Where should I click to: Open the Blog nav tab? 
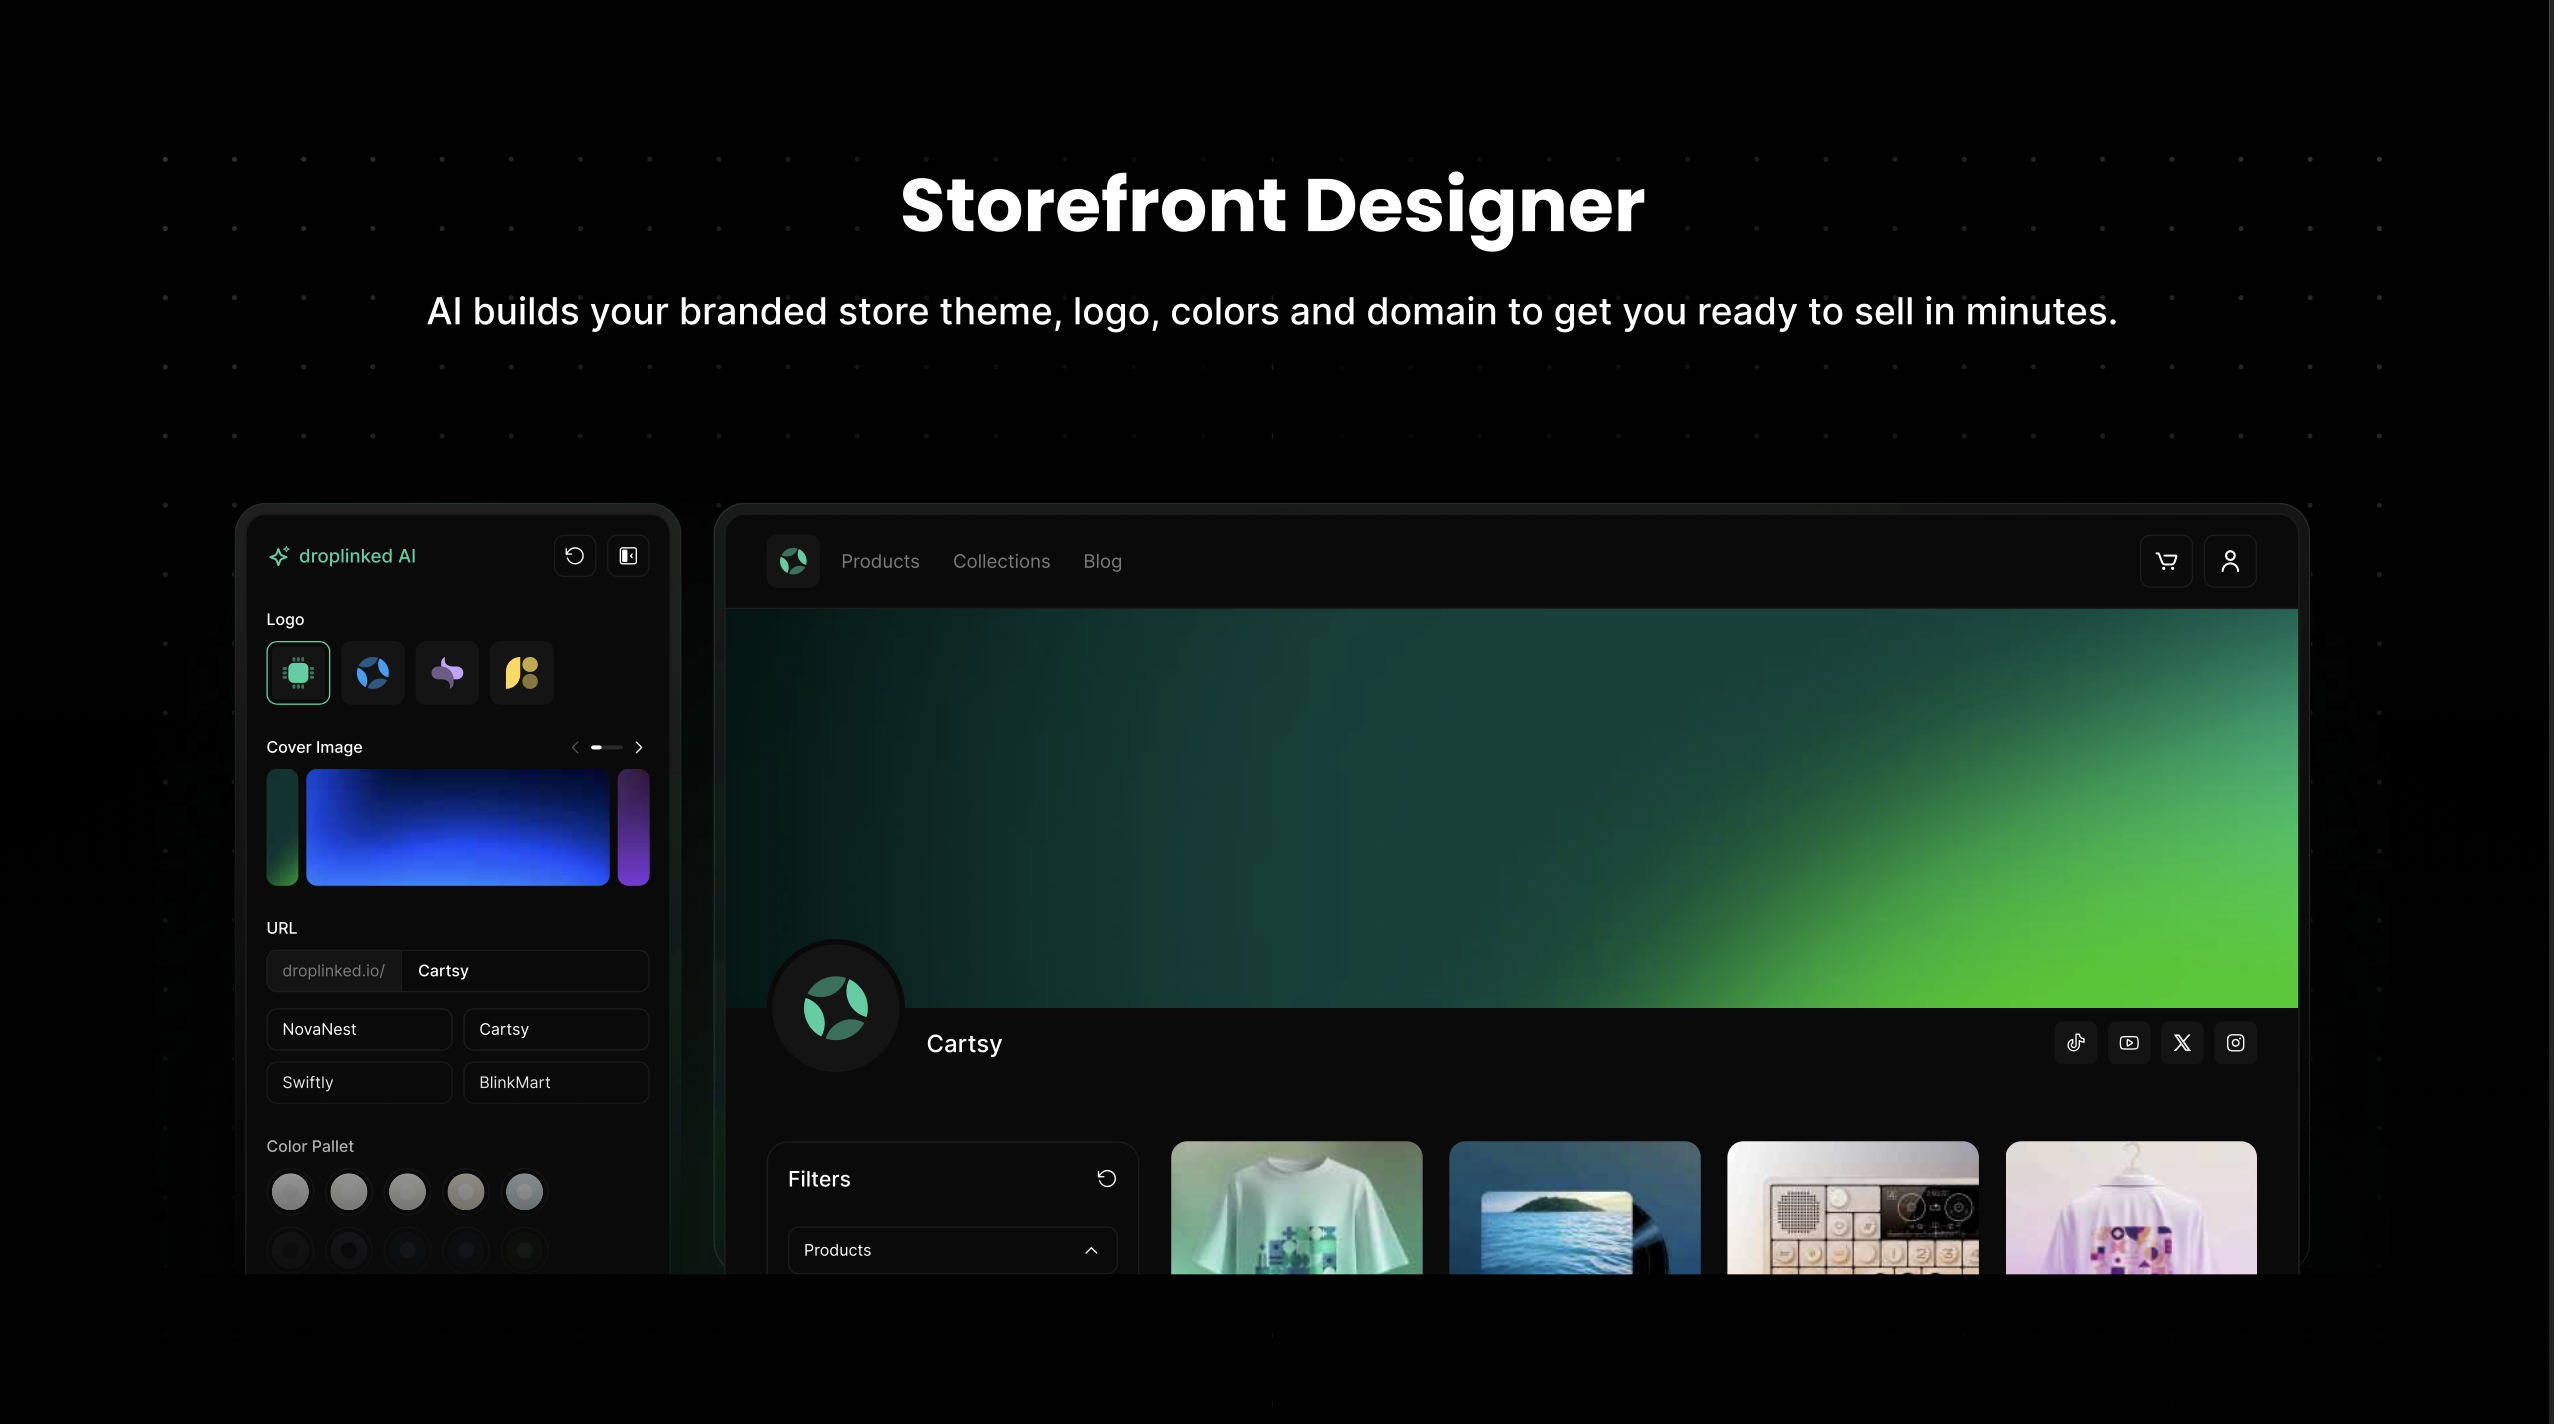click(1102, 562)
